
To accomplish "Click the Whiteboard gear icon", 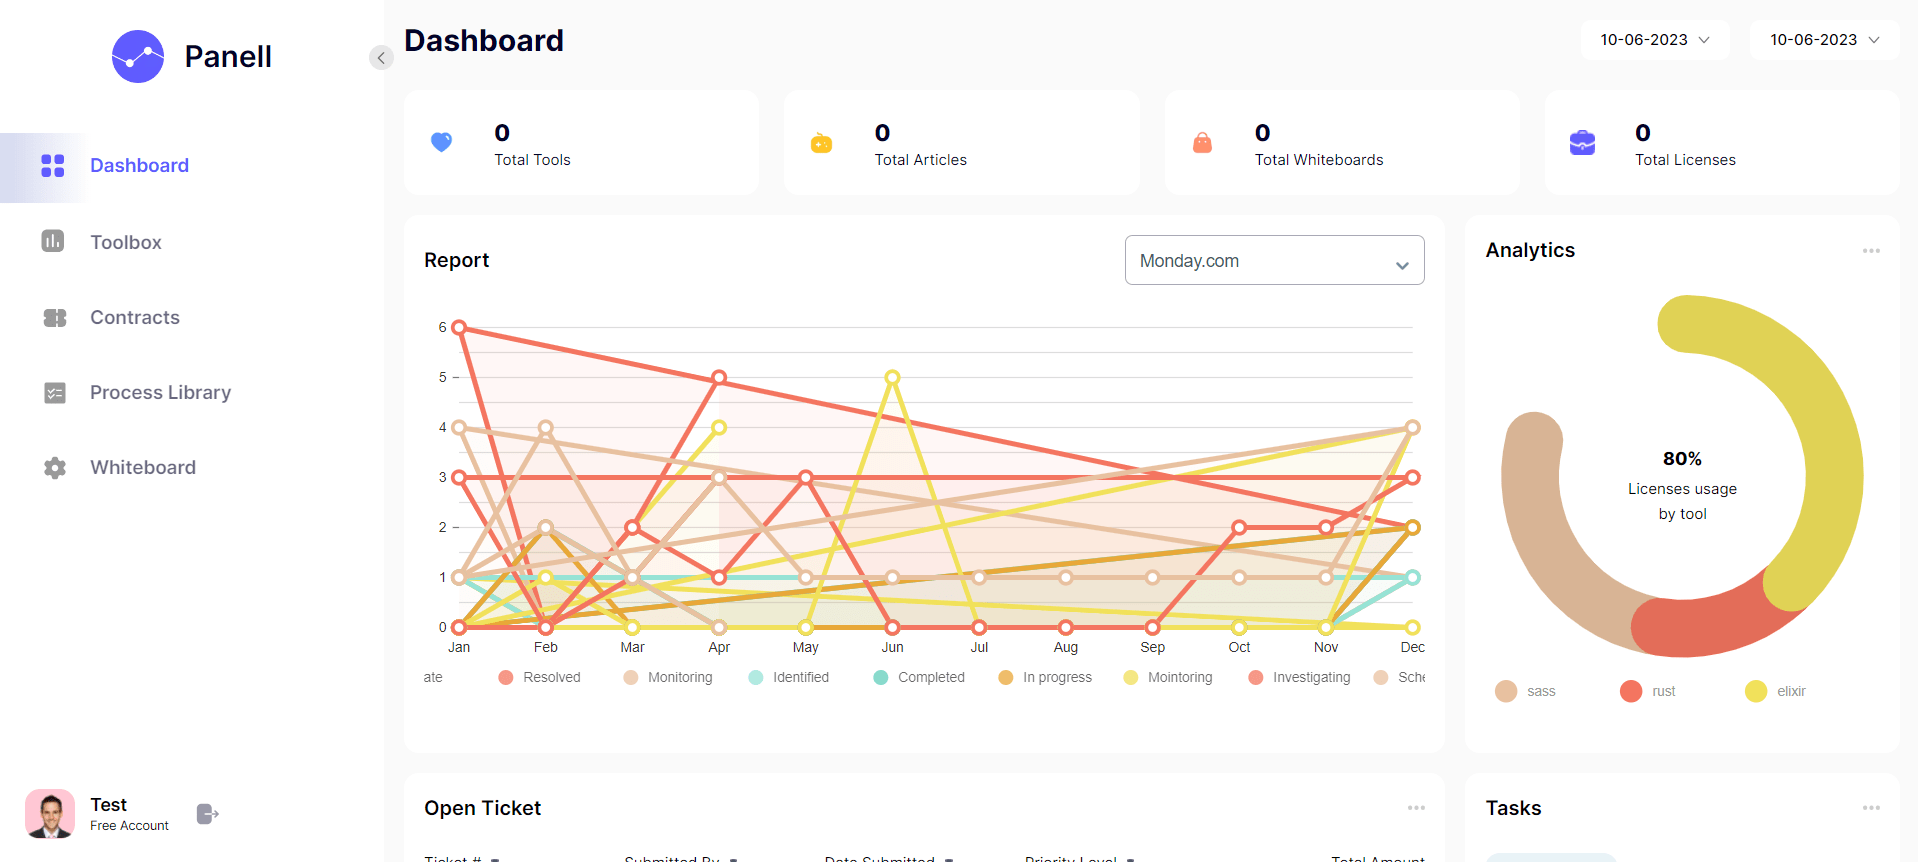I will pyautogui.click(x=55, y=468).
